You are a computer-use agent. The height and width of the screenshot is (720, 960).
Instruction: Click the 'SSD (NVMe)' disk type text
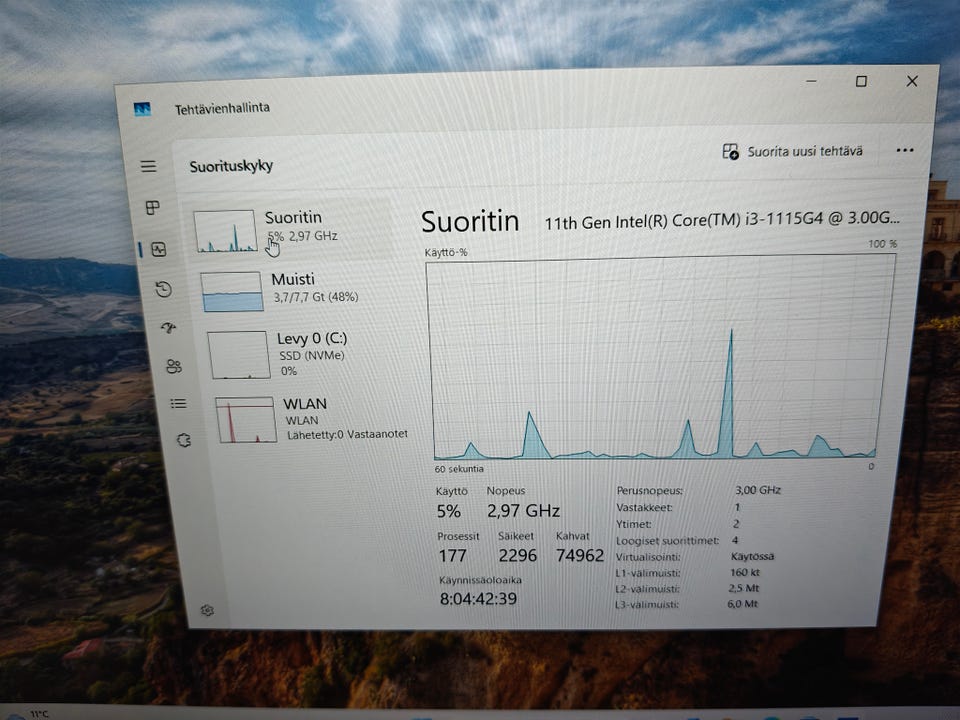point(312,356)
